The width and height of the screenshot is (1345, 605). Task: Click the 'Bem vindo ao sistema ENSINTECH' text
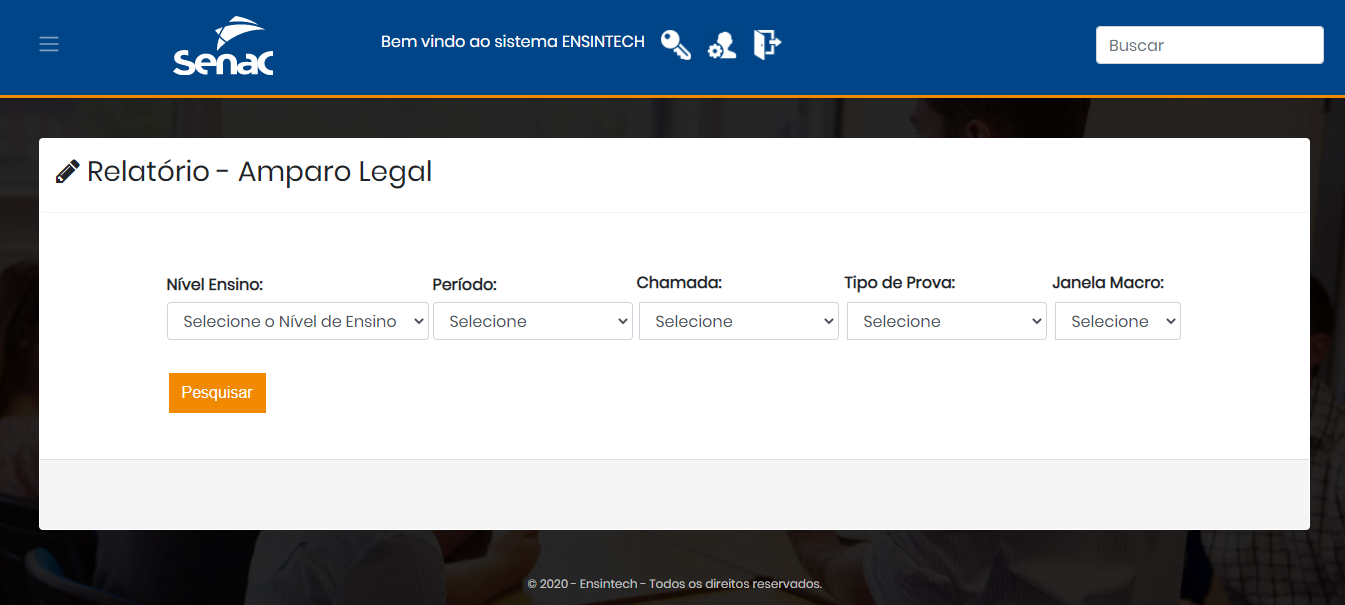coord(513,42)
